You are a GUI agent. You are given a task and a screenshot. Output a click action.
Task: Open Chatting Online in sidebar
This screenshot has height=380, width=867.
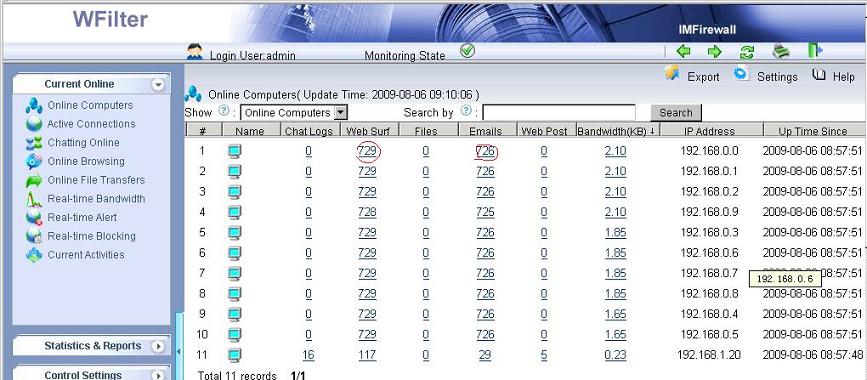(x=83, y=143)
